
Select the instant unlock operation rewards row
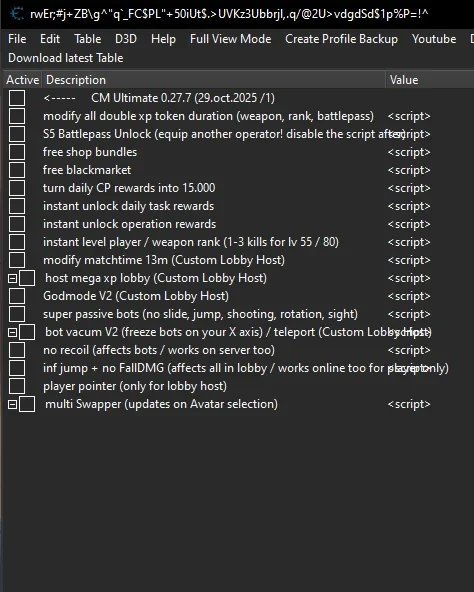[238, 224]
